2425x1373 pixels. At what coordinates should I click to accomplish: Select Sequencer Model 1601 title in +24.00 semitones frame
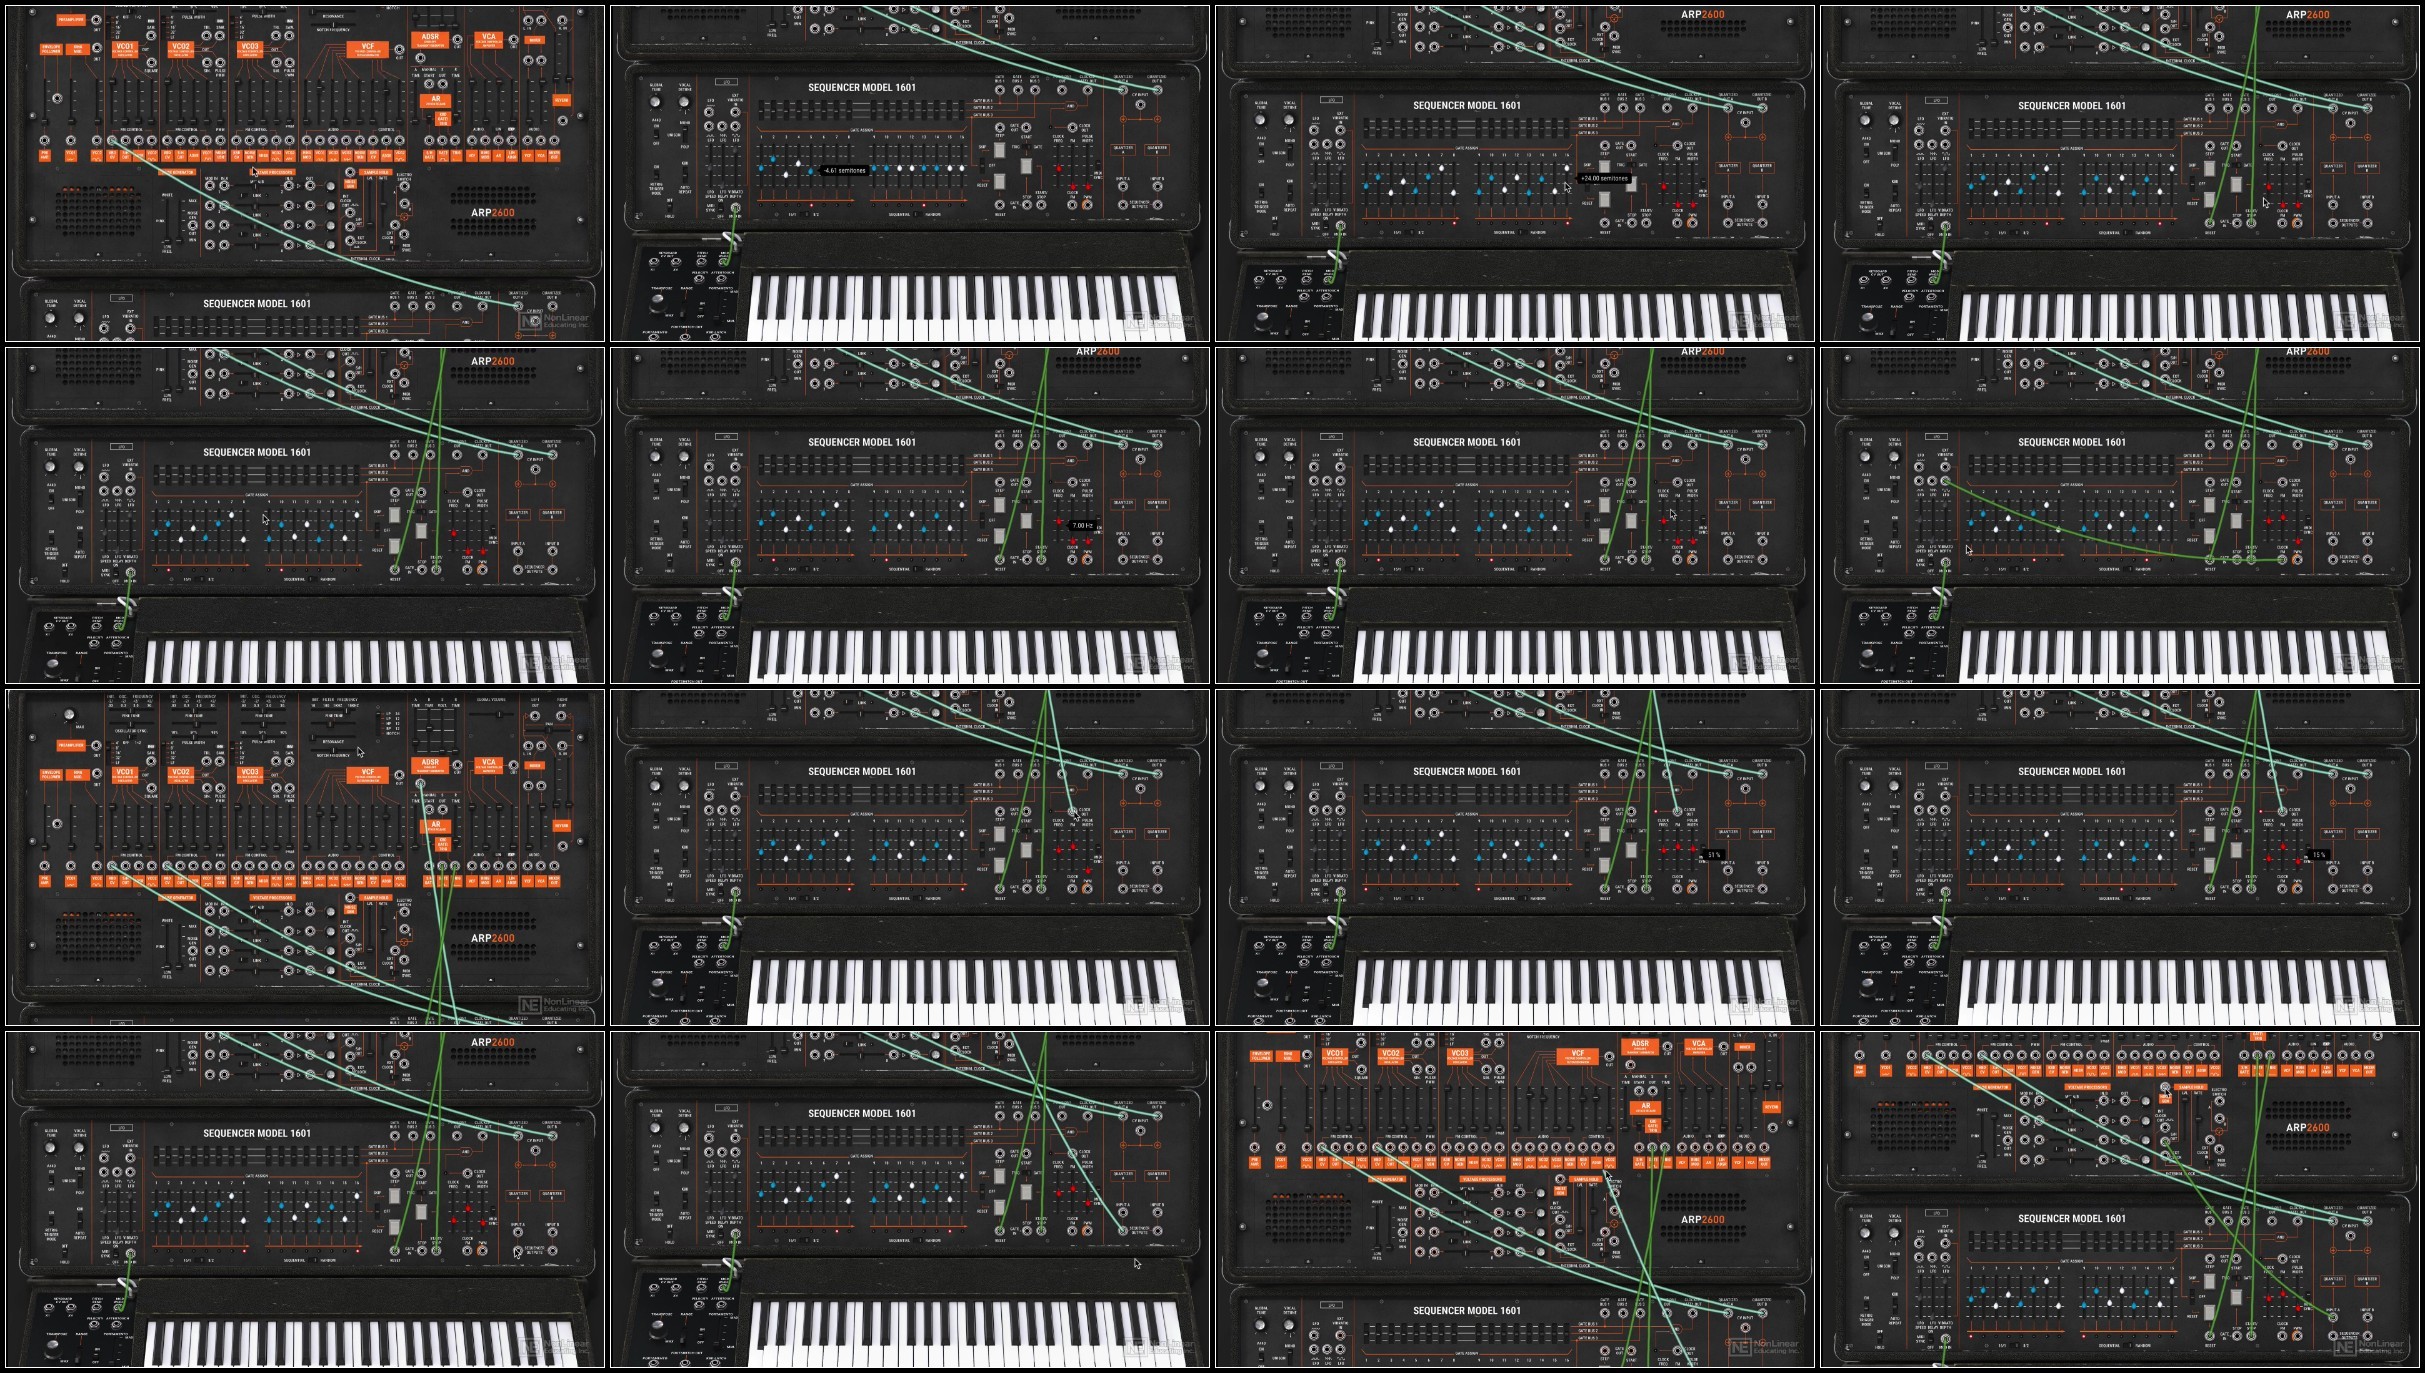tap(1467, 106)
